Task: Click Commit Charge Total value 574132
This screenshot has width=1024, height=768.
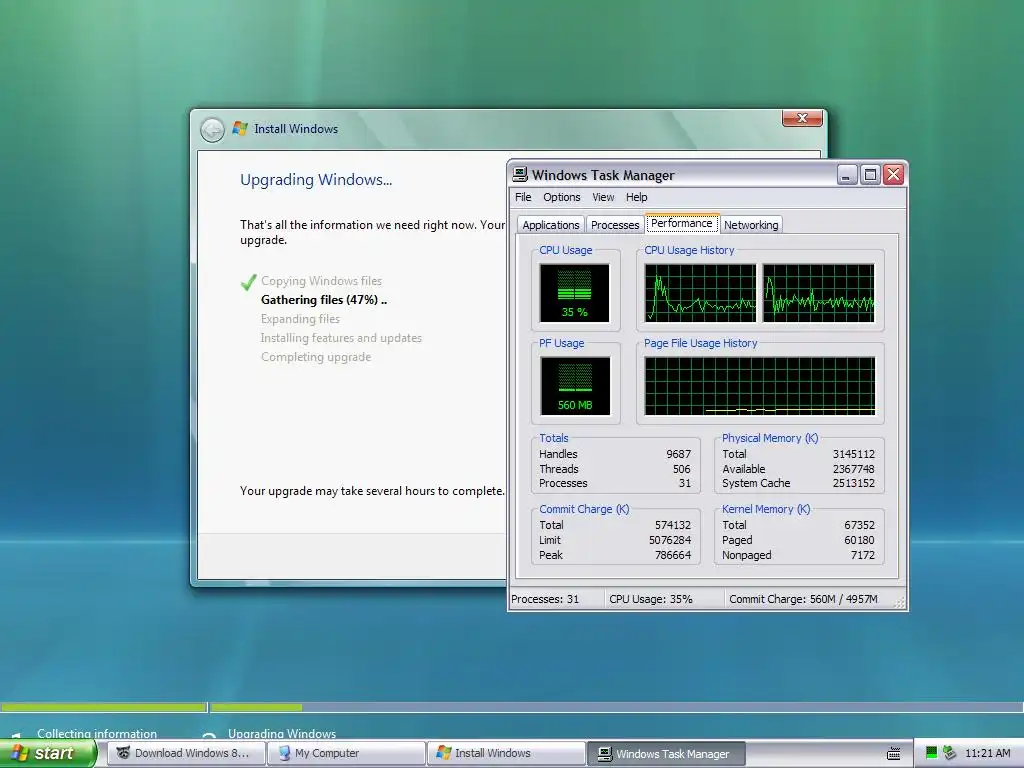Action: click(673, 525)
